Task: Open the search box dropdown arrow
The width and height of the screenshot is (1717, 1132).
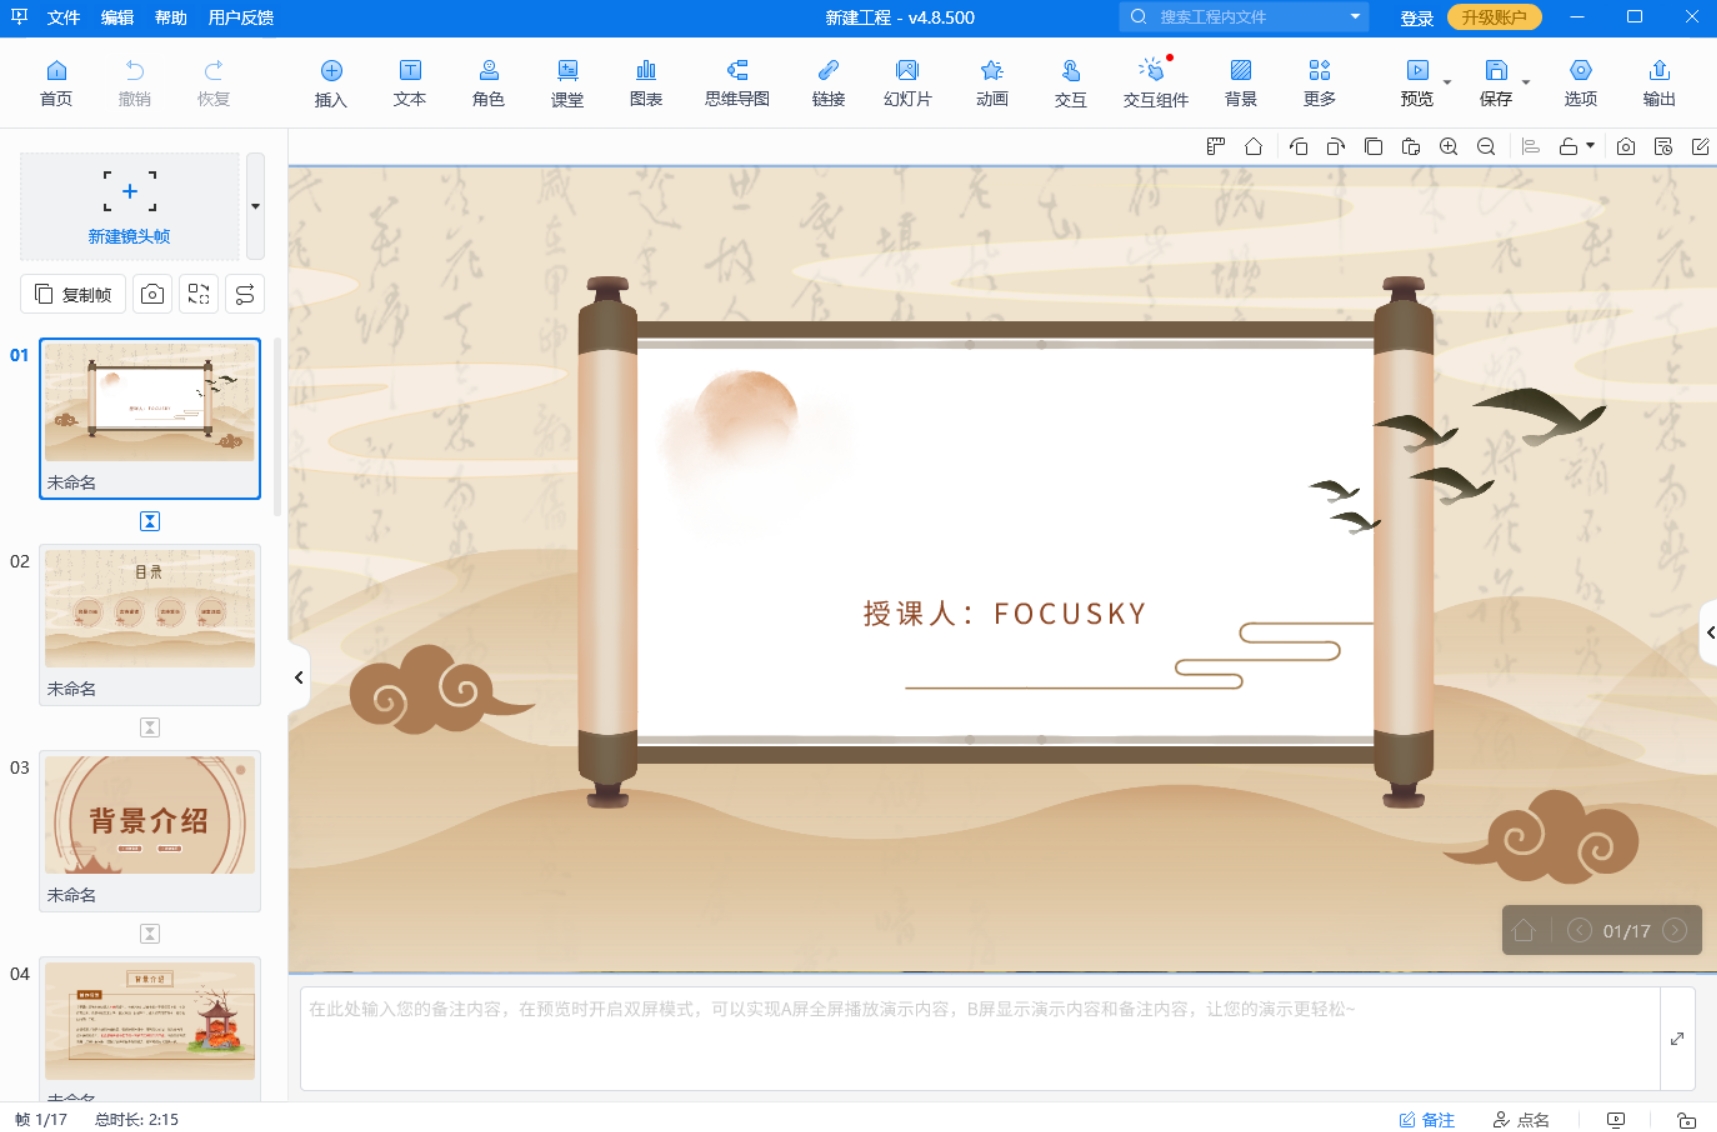Action: pyautogui.click(x=1355, y=17)
